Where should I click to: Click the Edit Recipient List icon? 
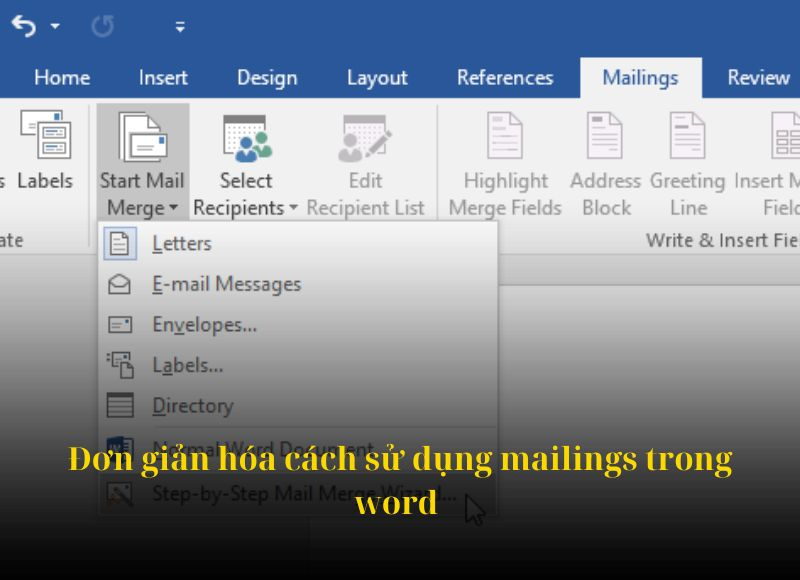(x=365, y=138)
